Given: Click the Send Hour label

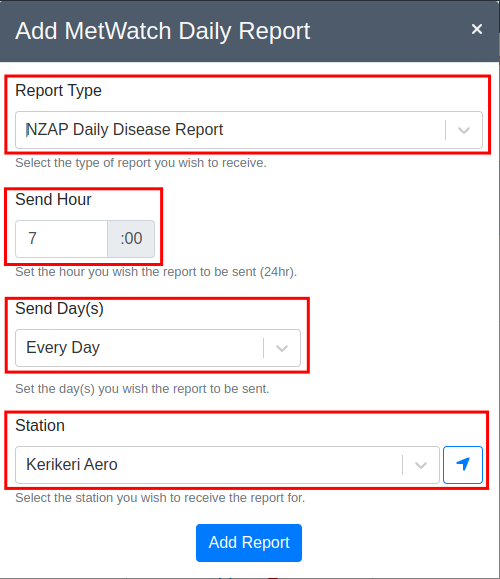Looking at the screenshot, I should [x=53, y=199].
